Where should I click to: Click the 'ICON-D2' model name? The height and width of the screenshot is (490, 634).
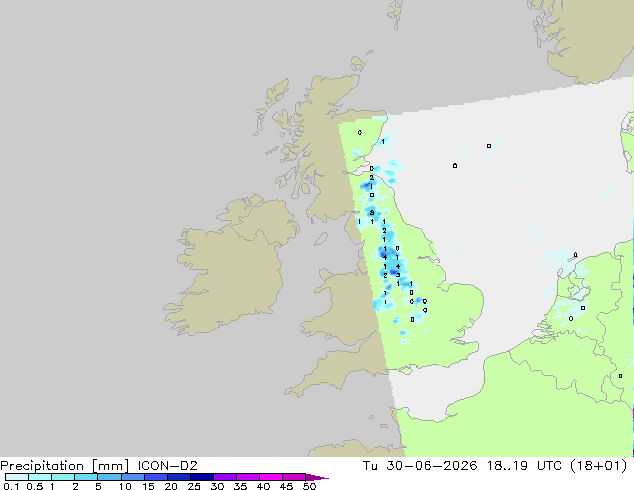pos(167,466)
